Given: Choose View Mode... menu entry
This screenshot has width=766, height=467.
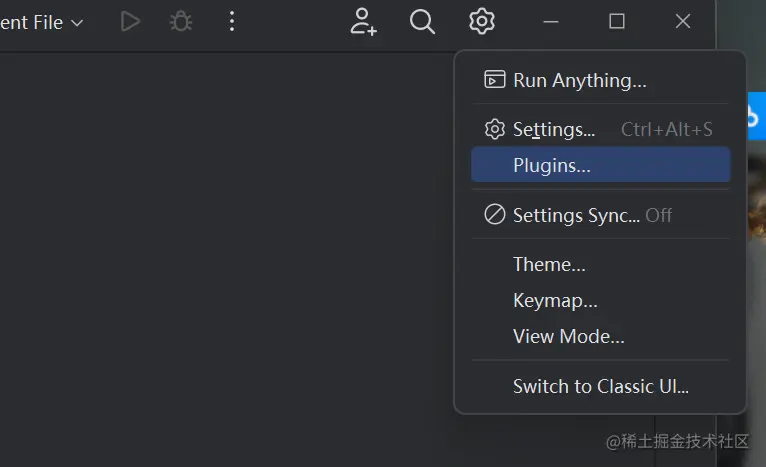Looking at the screenshot, I should tap(568, 336).
